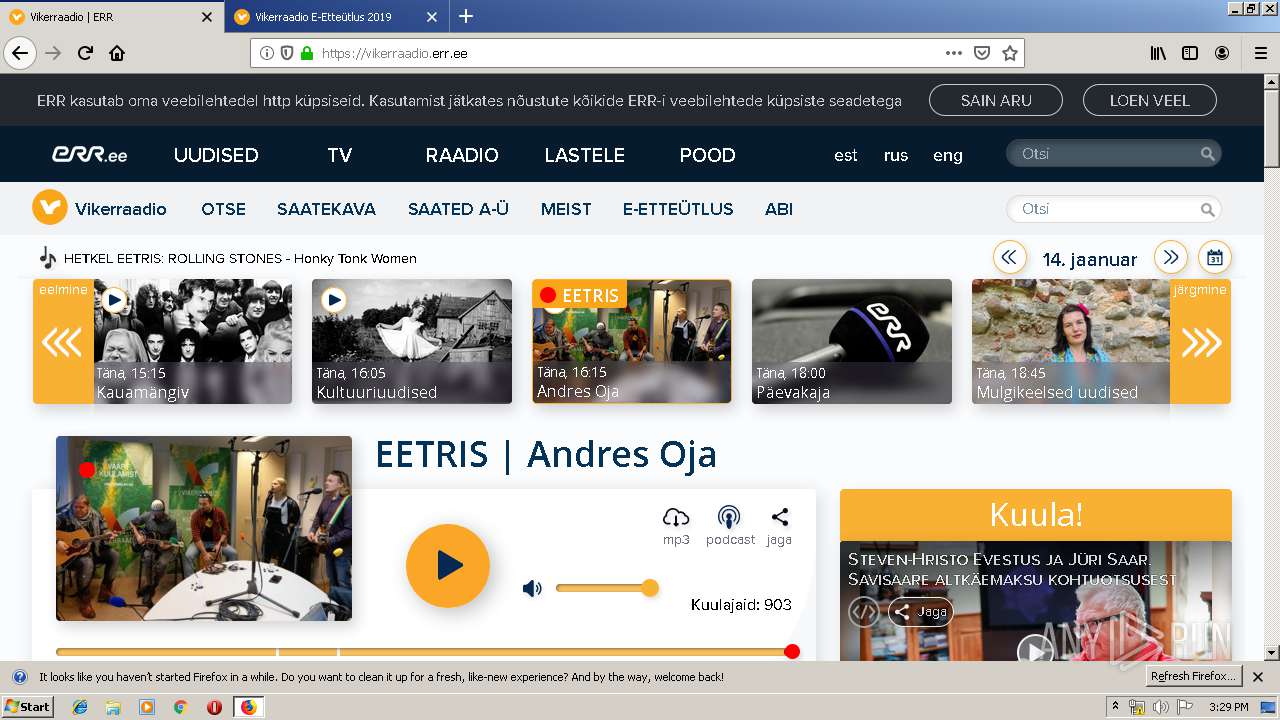Go to previous day with left chevrons
The width and height of the screenshot is (1280, 720).
click(x=1009, y=257)
